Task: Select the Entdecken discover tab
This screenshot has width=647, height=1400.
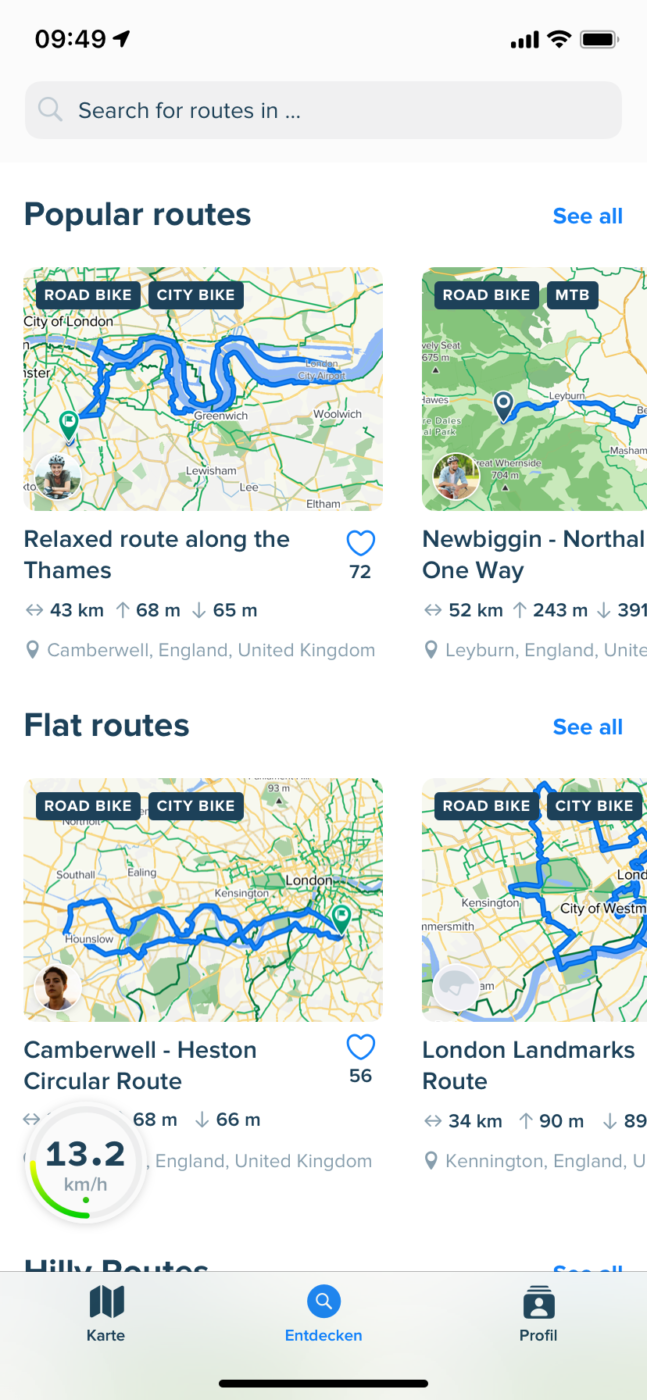Action: pos(323,1314)
